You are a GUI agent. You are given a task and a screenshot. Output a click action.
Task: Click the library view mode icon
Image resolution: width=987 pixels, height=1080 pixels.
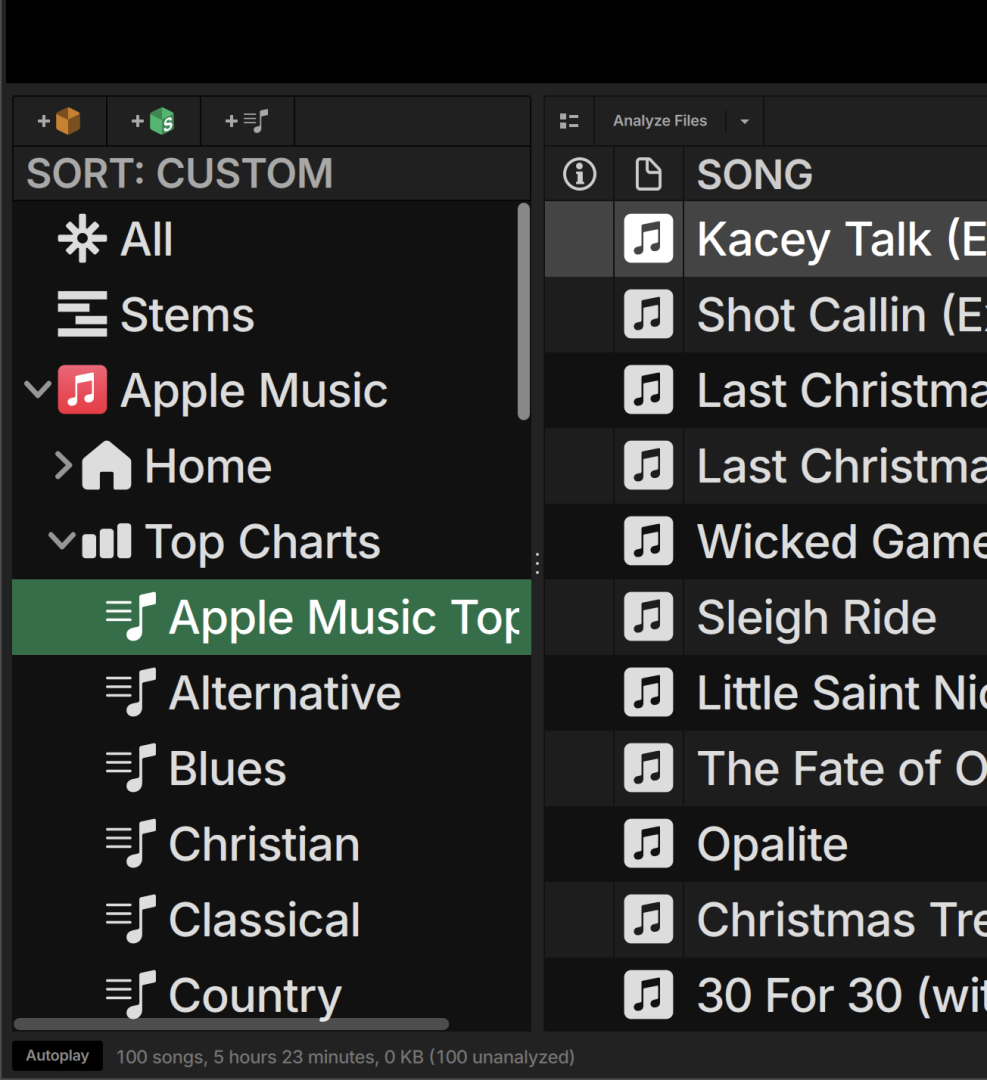[x=569, y=121]
